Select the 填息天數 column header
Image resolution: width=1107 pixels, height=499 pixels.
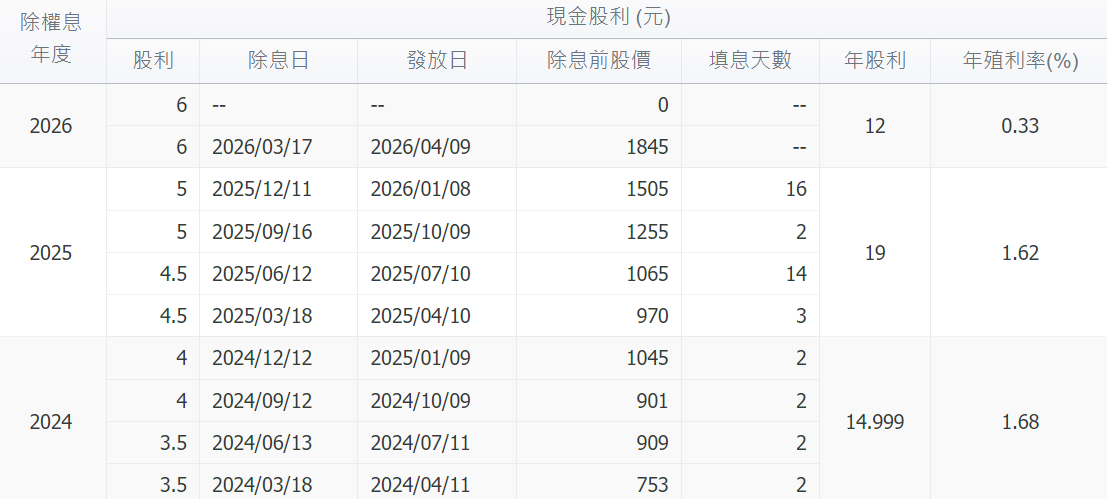[x=750, y=60]
